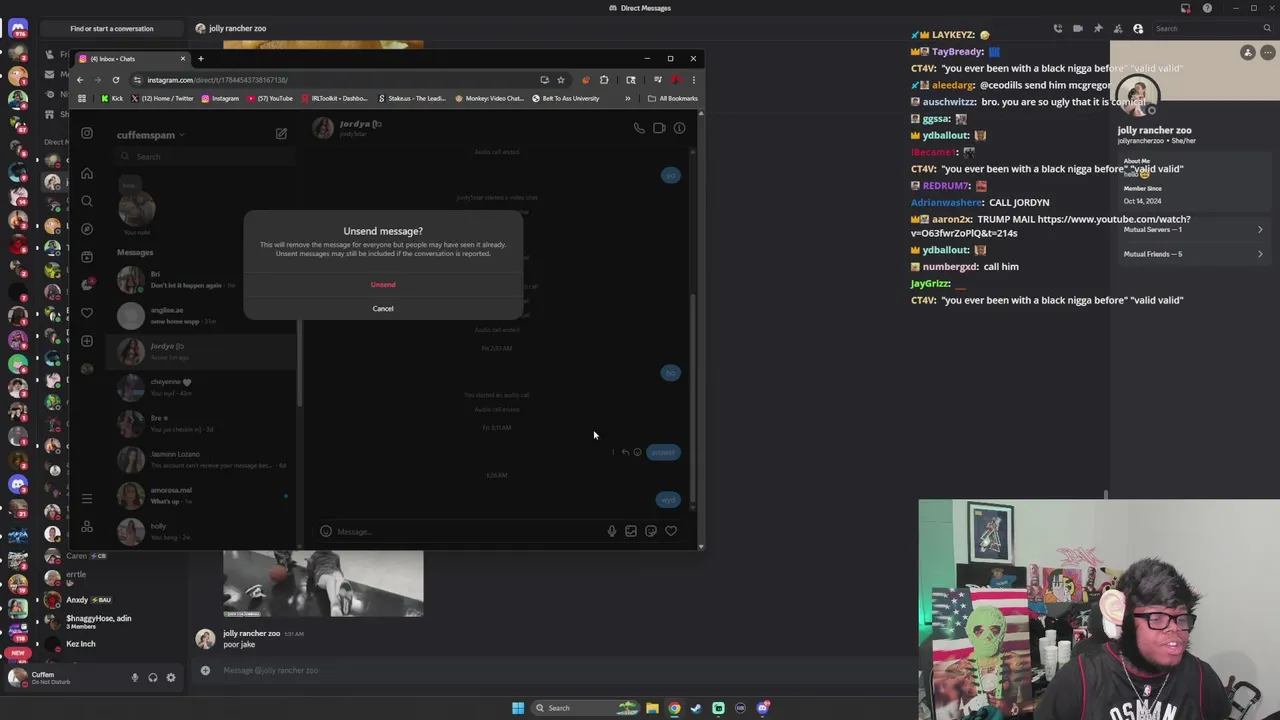
Task: Open File Explorer from the taskbar
Action: (x=652, y=708)
